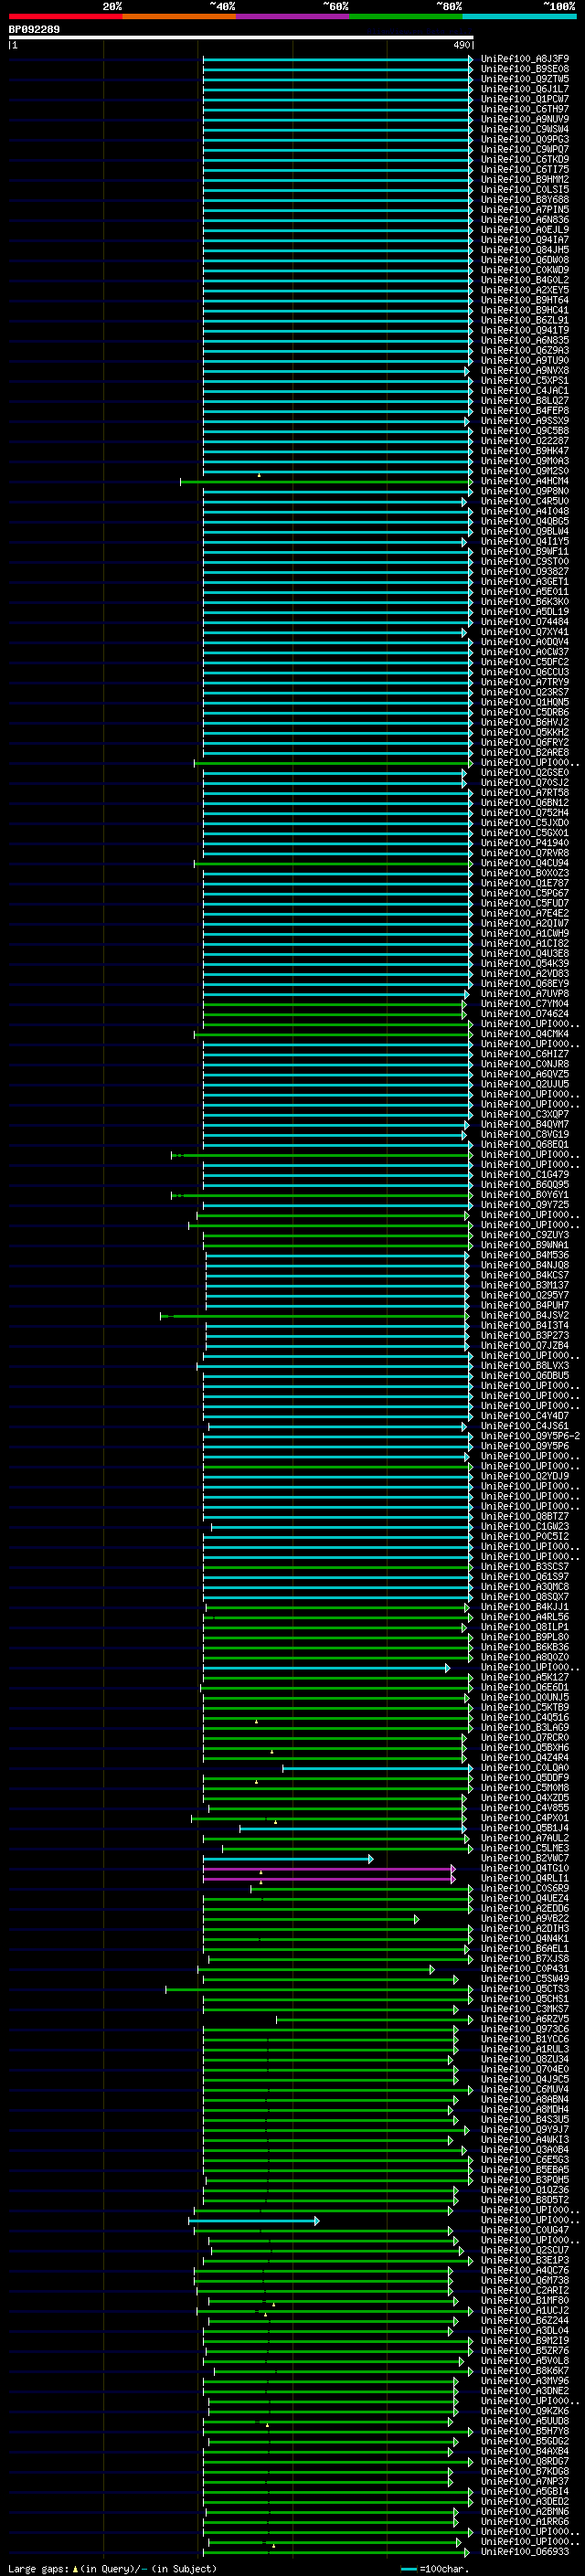The width and height of the screenshot is (585, 2576).
Task: Open hit UniRef100_B4FEP8
Action: 524,411
